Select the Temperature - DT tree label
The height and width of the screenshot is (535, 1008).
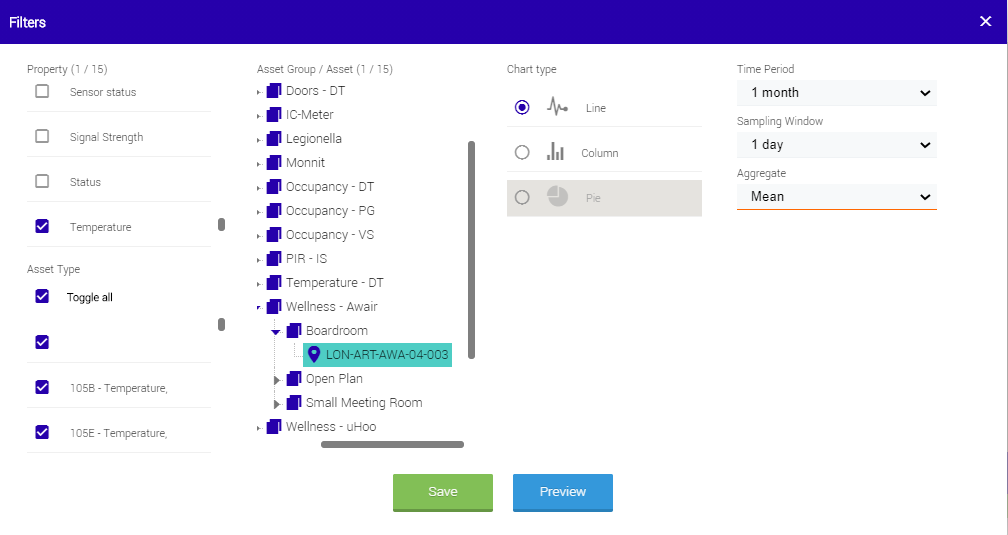click(334, 282)
